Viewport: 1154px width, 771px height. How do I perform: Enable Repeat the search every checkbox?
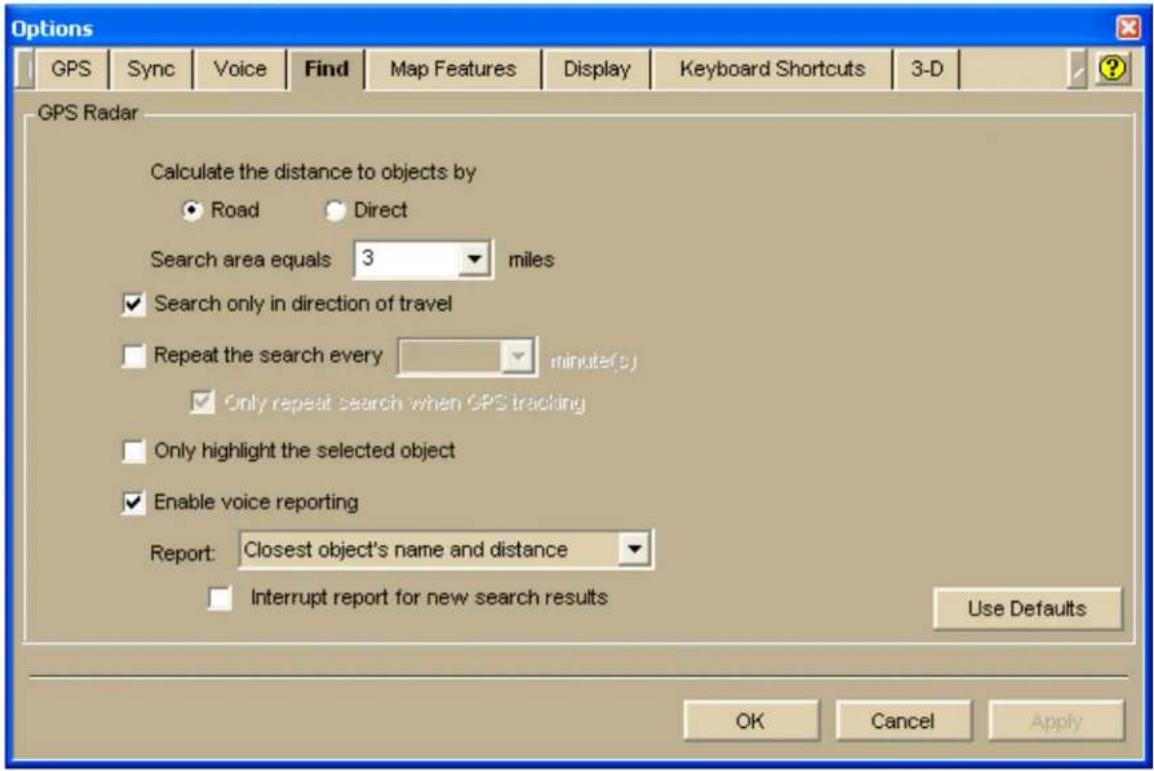tap(133, 355)
